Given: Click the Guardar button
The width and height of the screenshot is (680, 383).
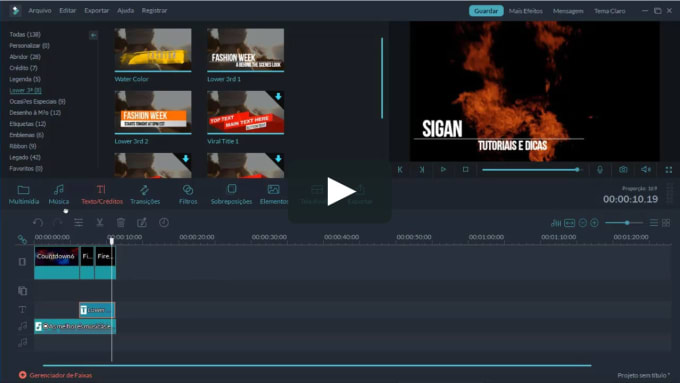Looking at the screenshot, I should coord(486,11).
